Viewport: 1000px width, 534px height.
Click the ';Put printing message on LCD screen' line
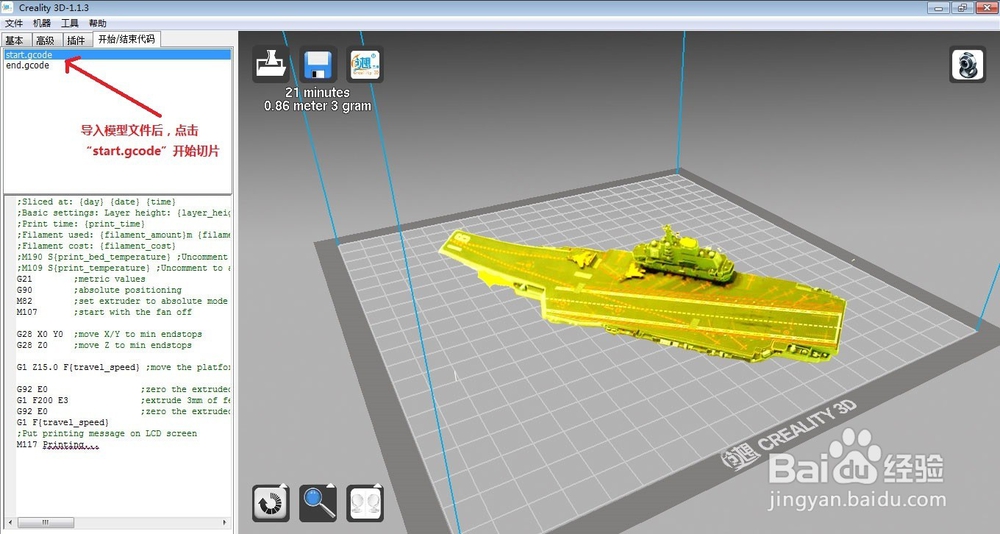[107, 433]
